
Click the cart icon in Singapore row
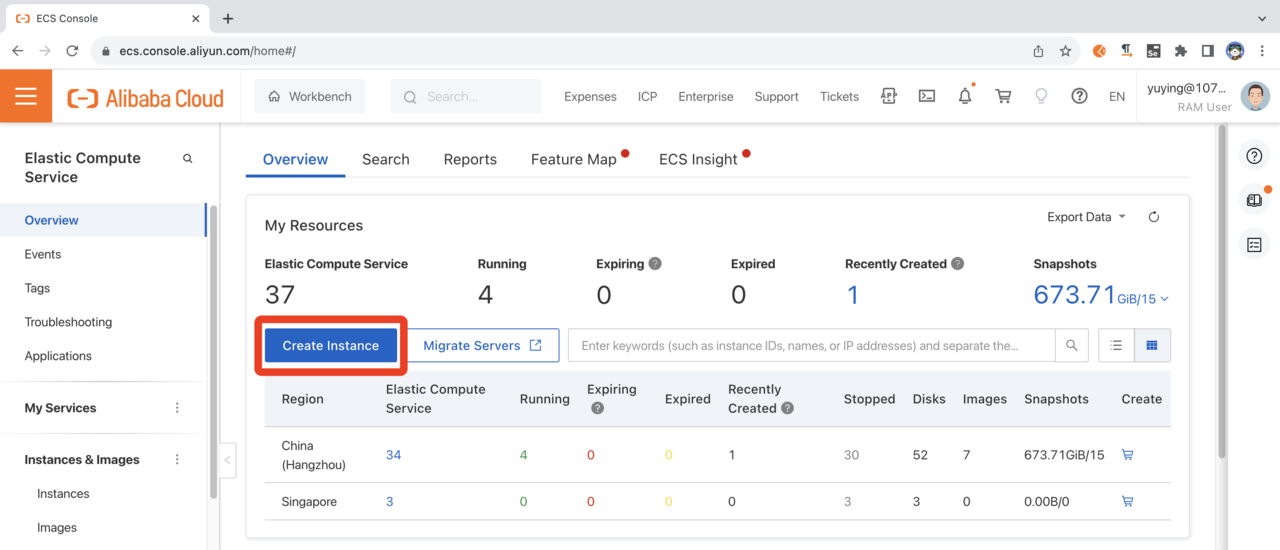[1127, 501]
